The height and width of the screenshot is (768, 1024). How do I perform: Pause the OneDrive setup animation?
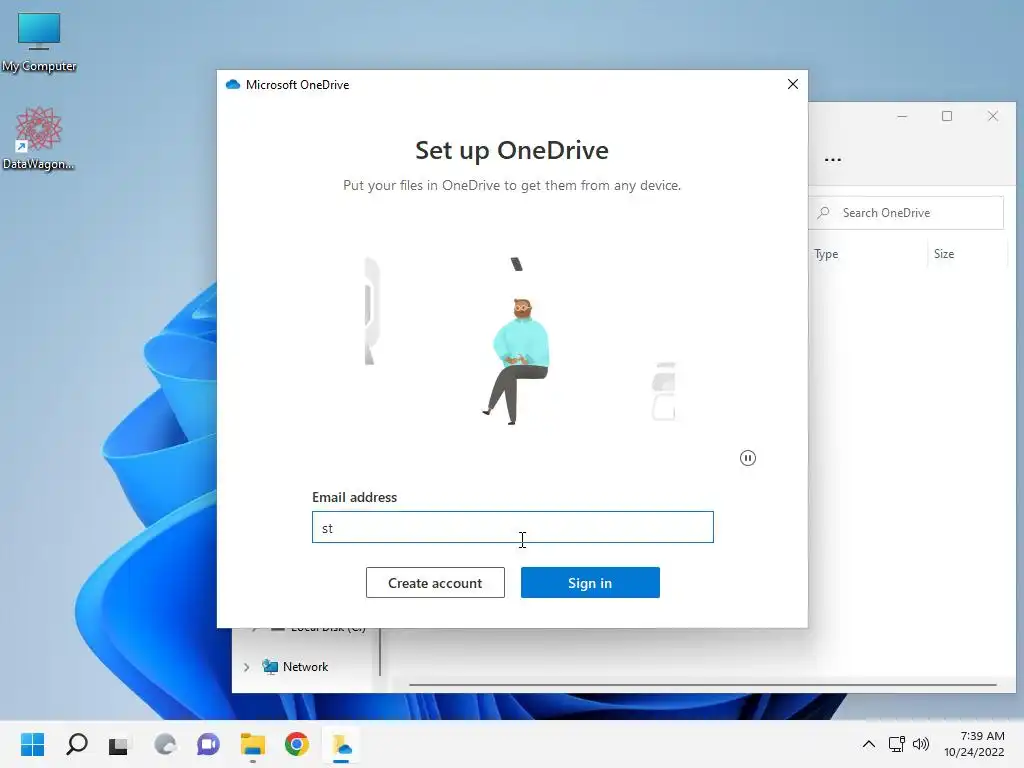(x=748, y=458)
